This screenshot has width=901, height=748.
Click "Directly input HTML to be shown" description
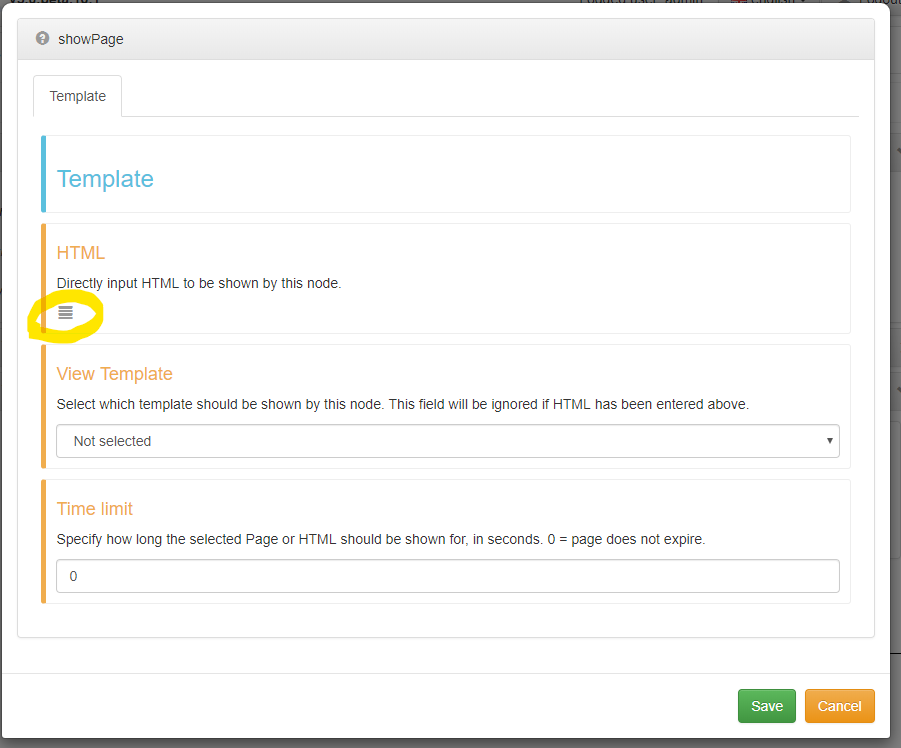[199, 283]
